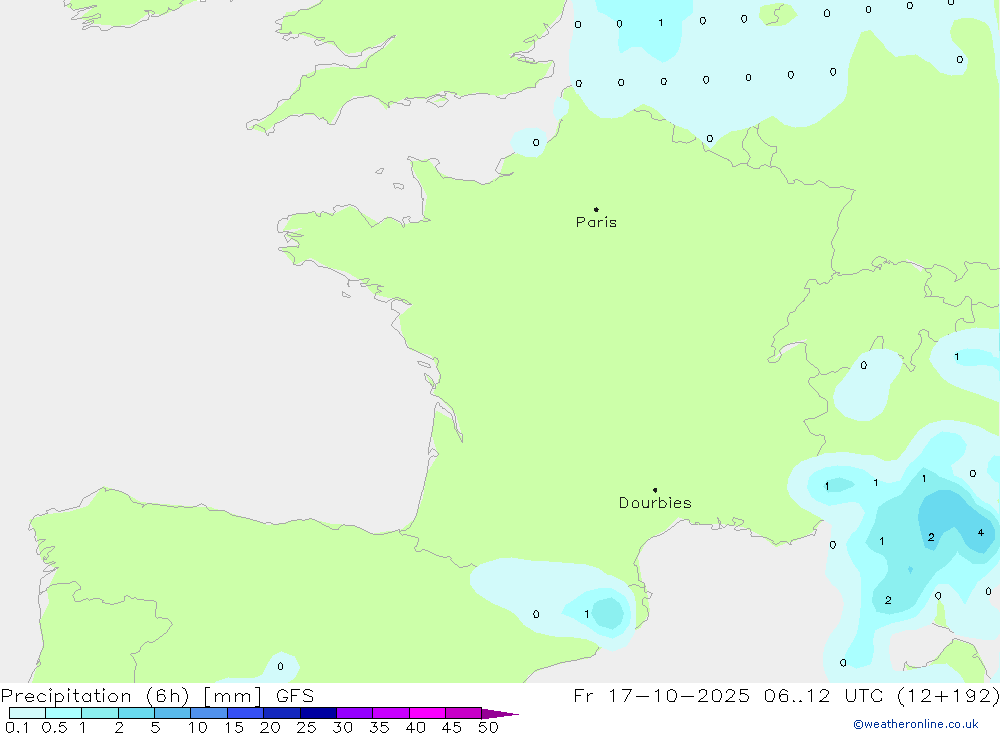This screenshot has width=1000, height=733.
Task: Pick the 20–25 mm legend color swatch
Action: click(282, 713)
